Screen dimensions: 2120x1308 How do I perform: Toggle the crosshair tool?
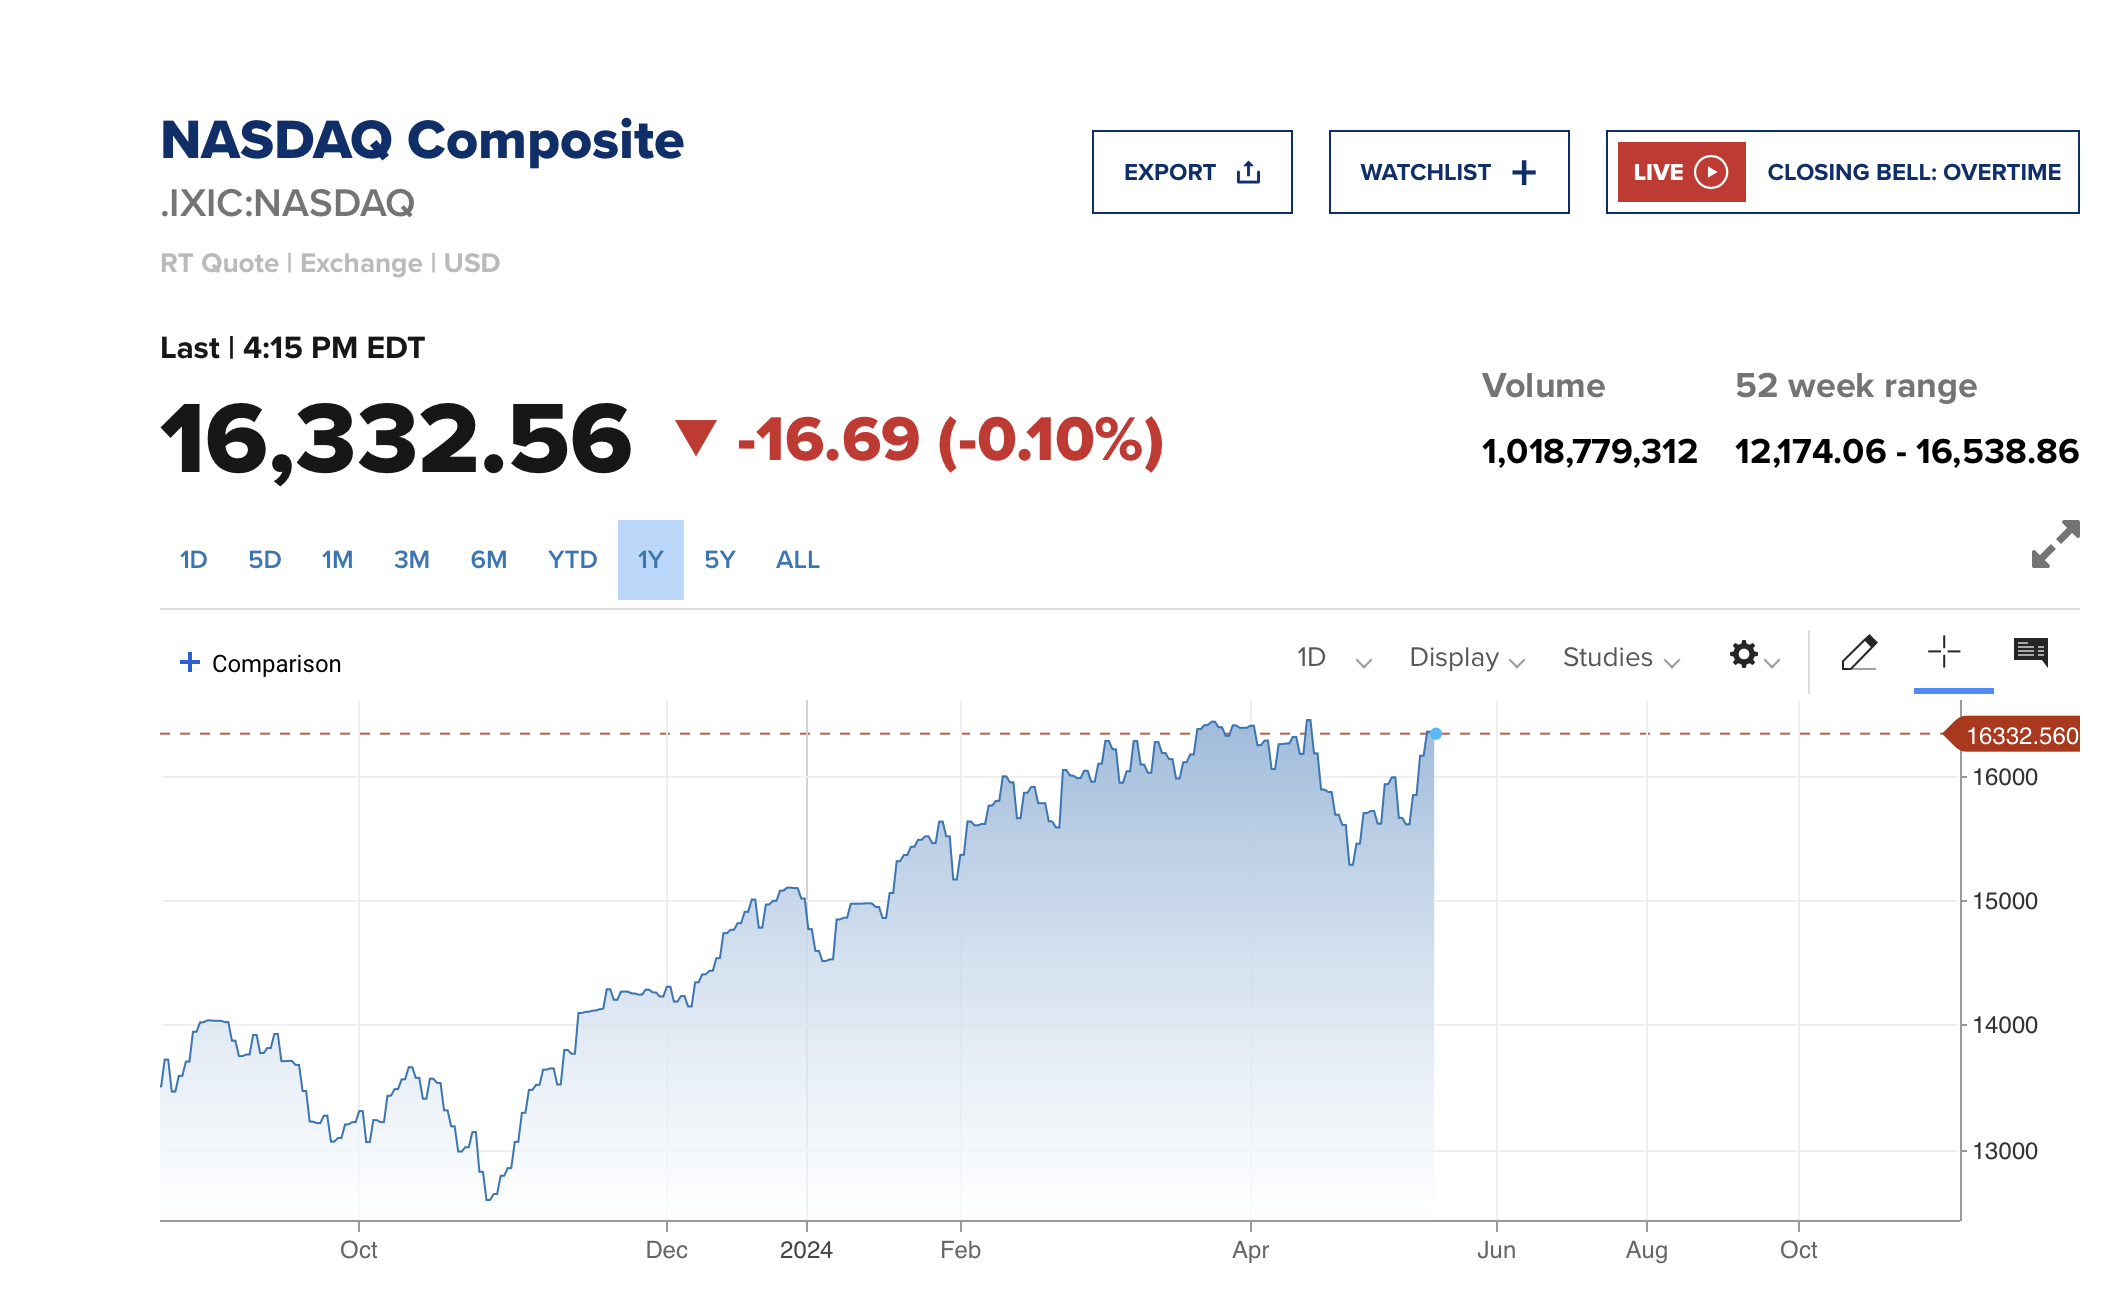click(x=1943, y=652)
